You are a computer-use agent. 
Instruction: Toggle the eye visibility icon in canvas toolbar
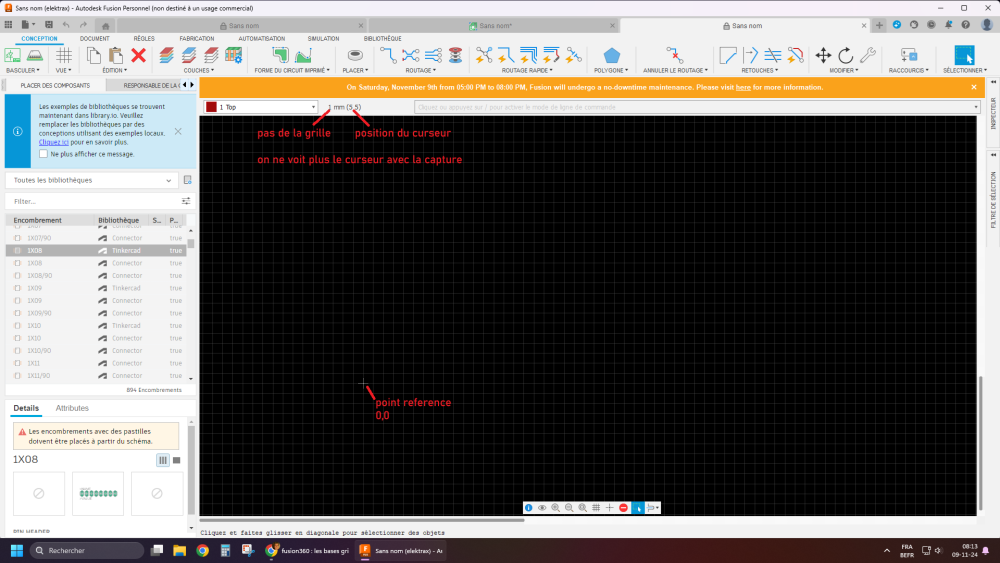click(542, 508)
